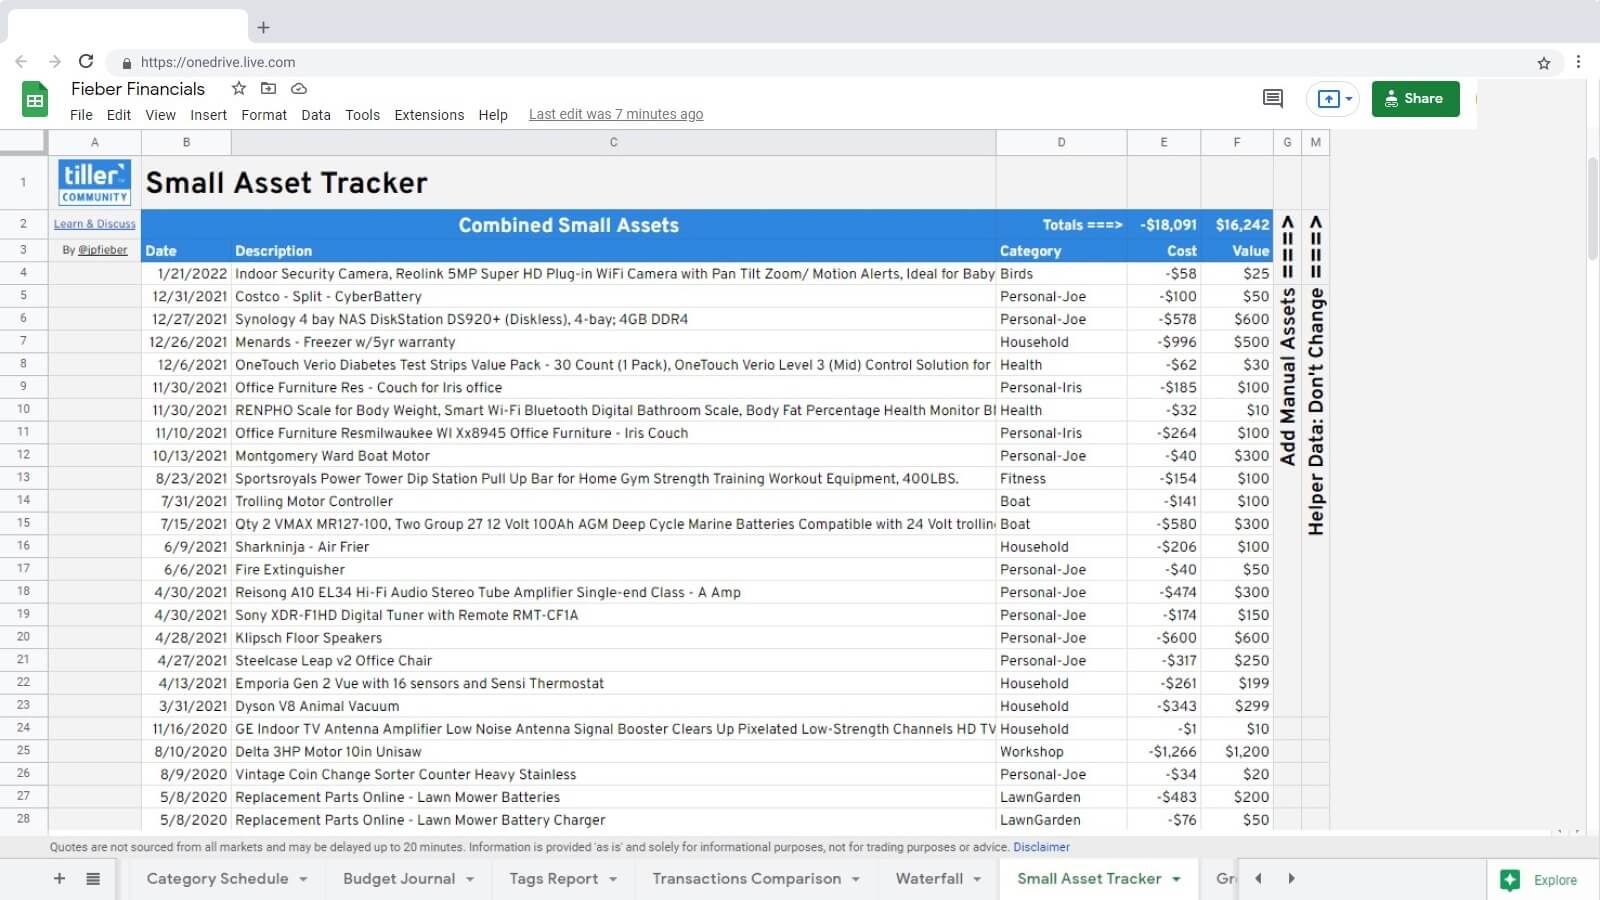1600x900 pixels.
Task: Open the File menu
Action: click(x=81, y=115)
